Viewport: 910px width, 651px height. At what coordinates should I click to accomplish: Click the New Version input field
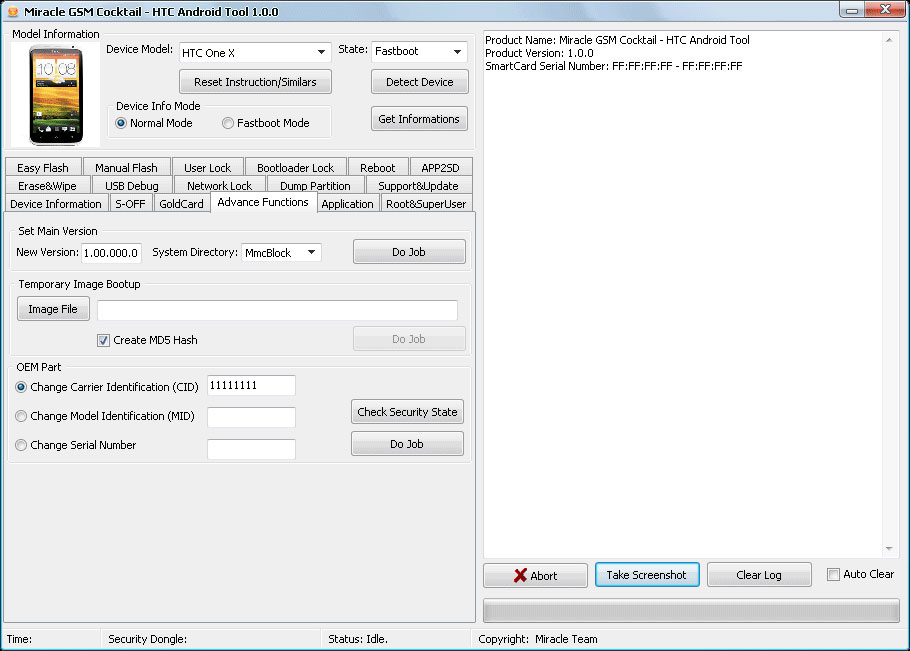pyautogui.click(x=111, y=253)
